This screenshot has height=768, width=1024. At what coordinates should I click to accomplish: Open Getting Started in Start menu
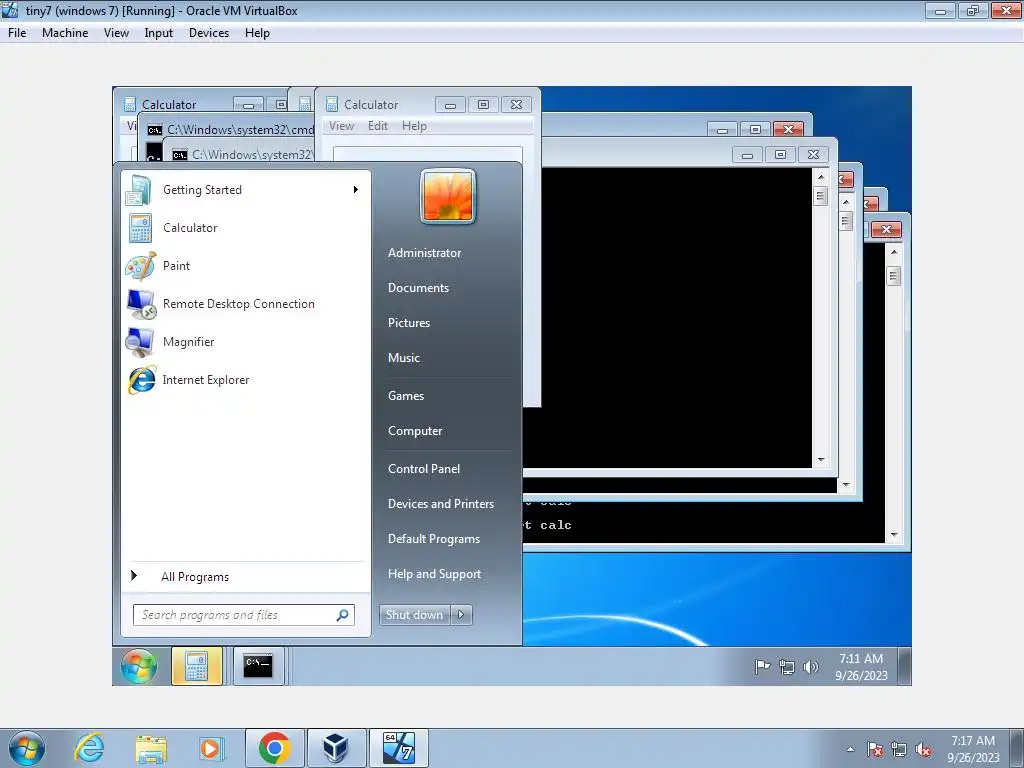point(244,190)
